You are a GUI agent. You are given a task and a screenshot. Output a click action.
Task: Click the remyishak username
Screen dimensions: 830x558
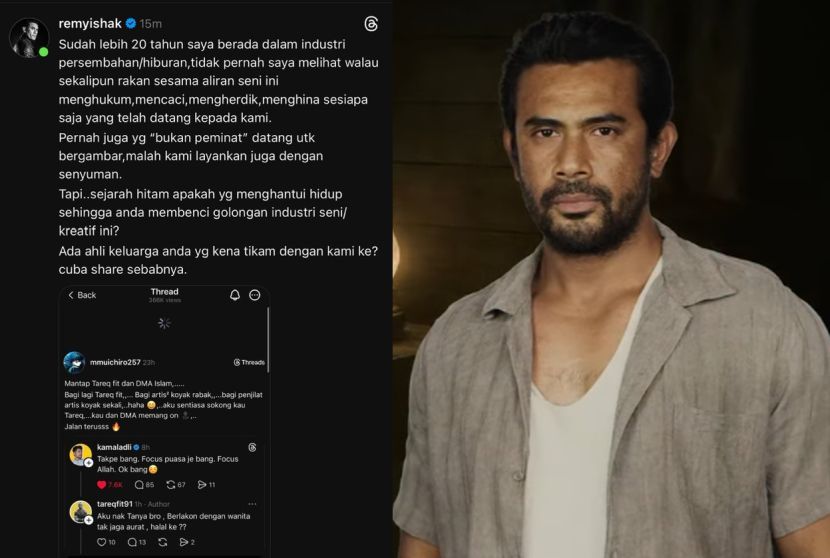90,23
